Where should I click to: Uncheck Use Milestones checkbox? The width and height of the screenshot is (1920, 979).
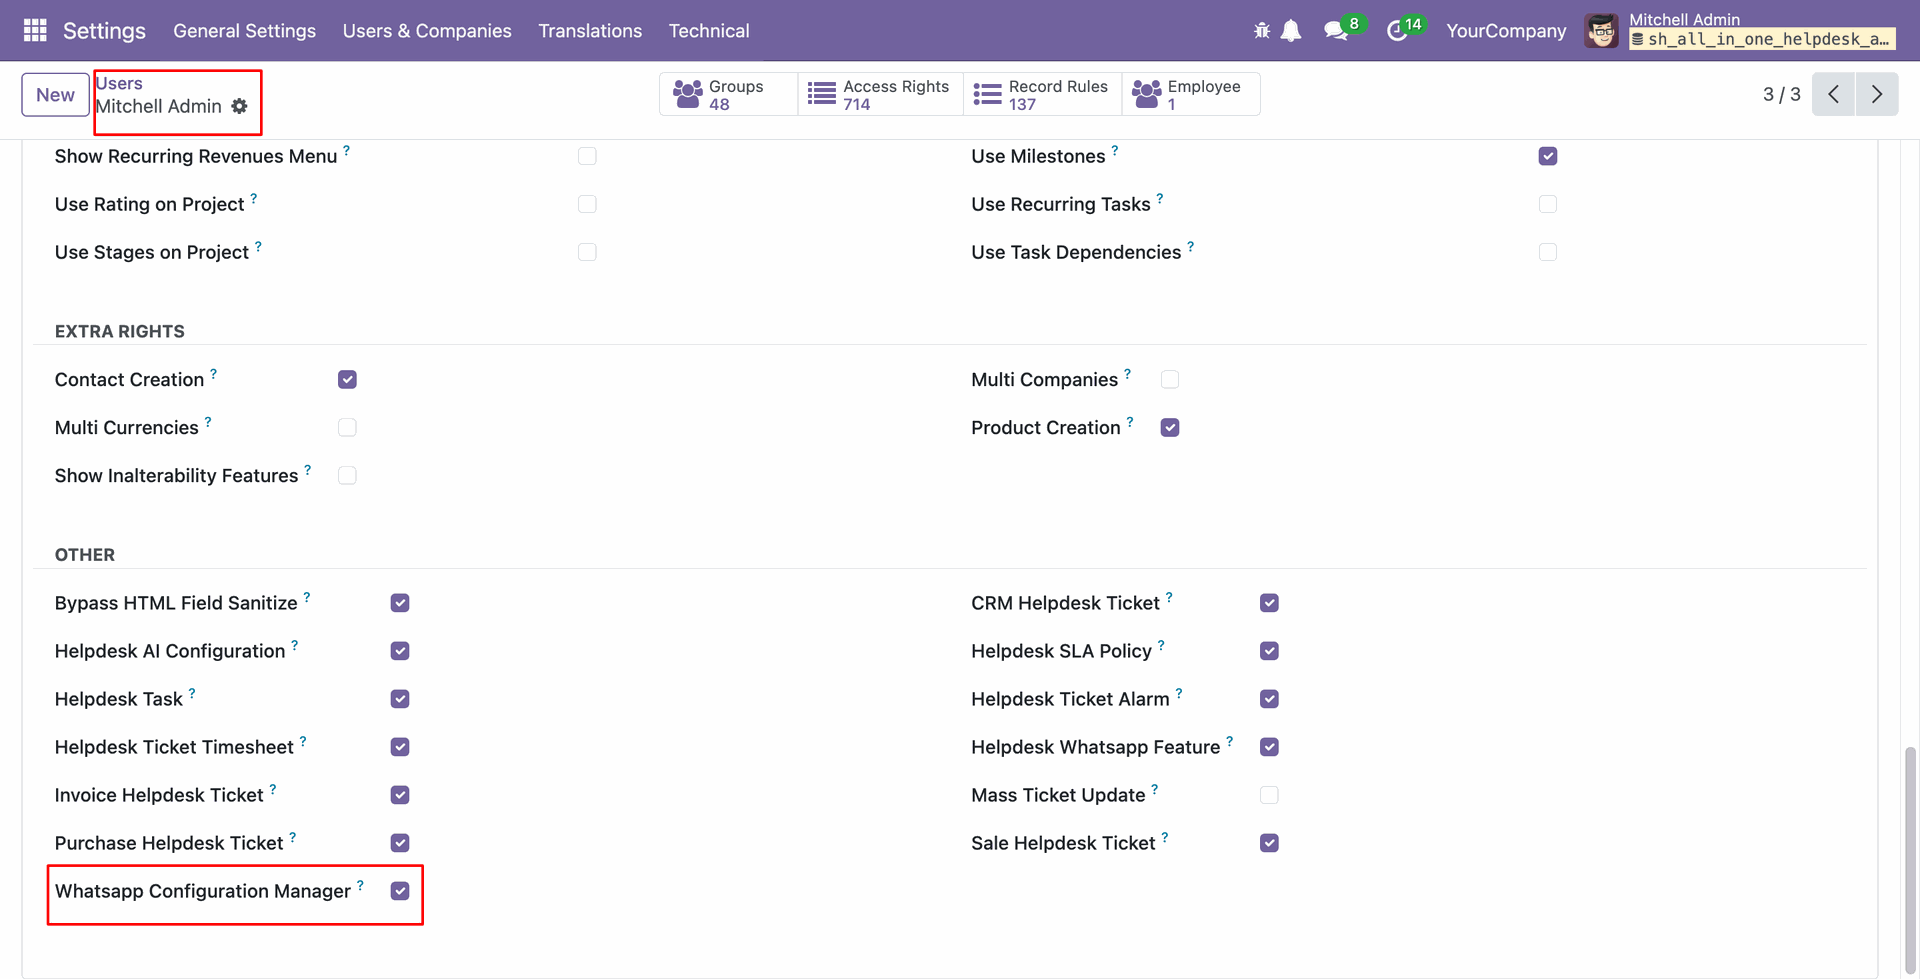click(1548, 156)
